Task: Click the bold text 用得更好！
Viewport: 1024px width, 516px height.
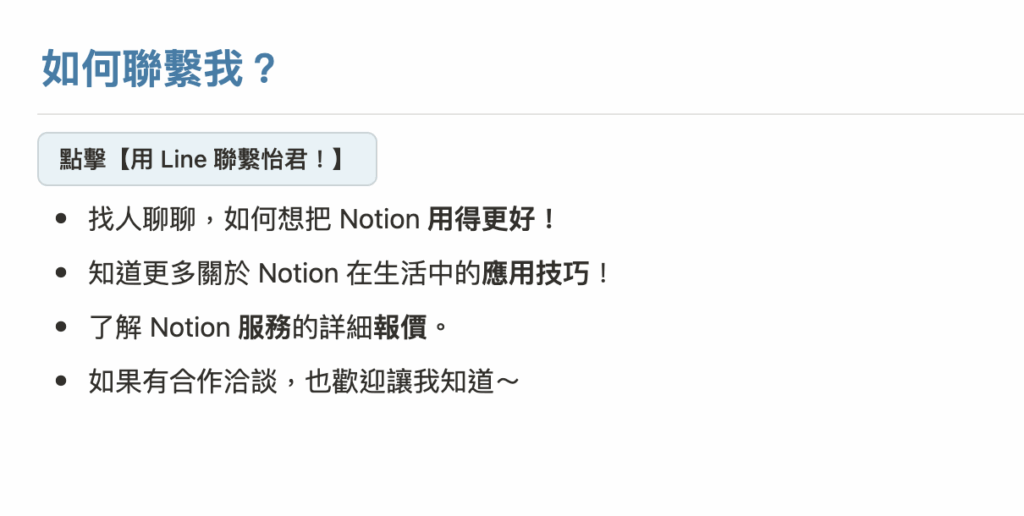Action: tap(491, 219)
